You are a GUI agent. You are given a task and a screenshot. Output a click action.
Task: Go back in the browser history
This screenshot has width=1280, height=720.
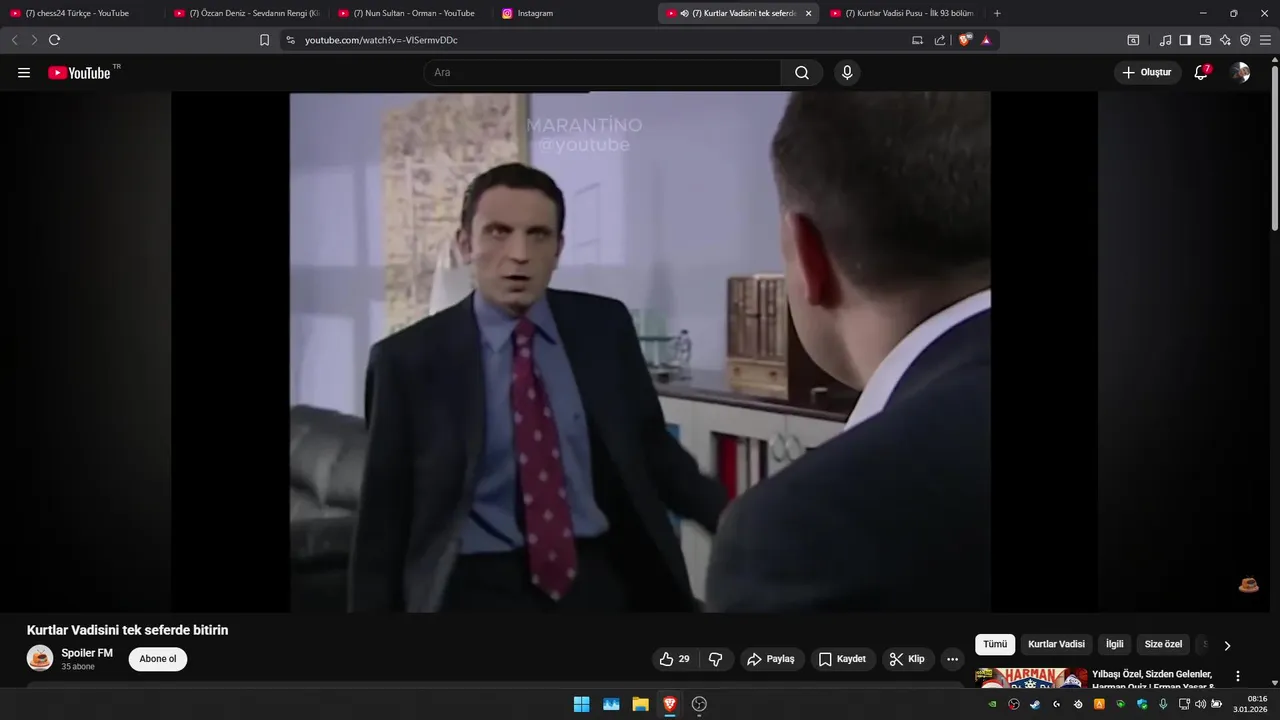(14, 40)
